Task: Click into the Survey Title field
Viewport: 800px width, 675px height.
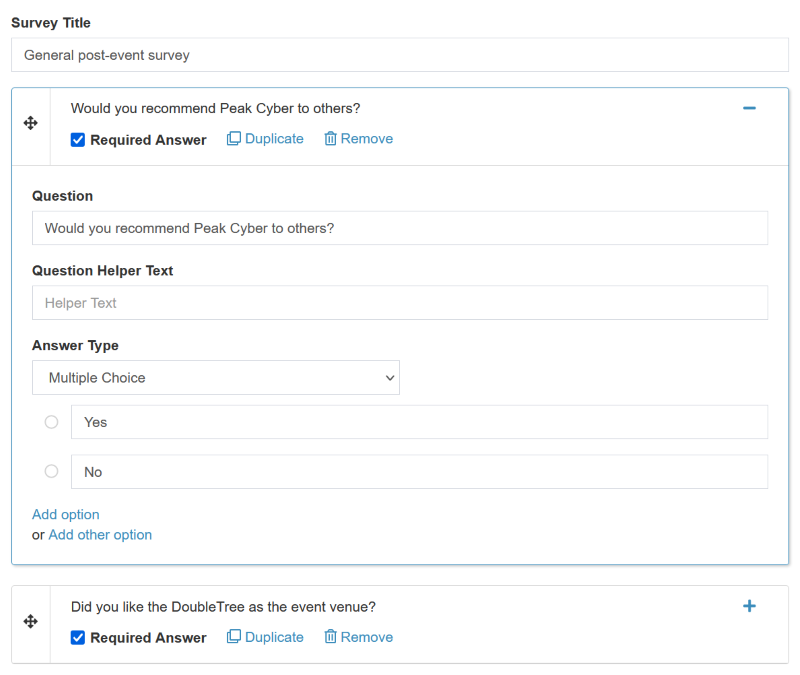Action: click(400, 55)
